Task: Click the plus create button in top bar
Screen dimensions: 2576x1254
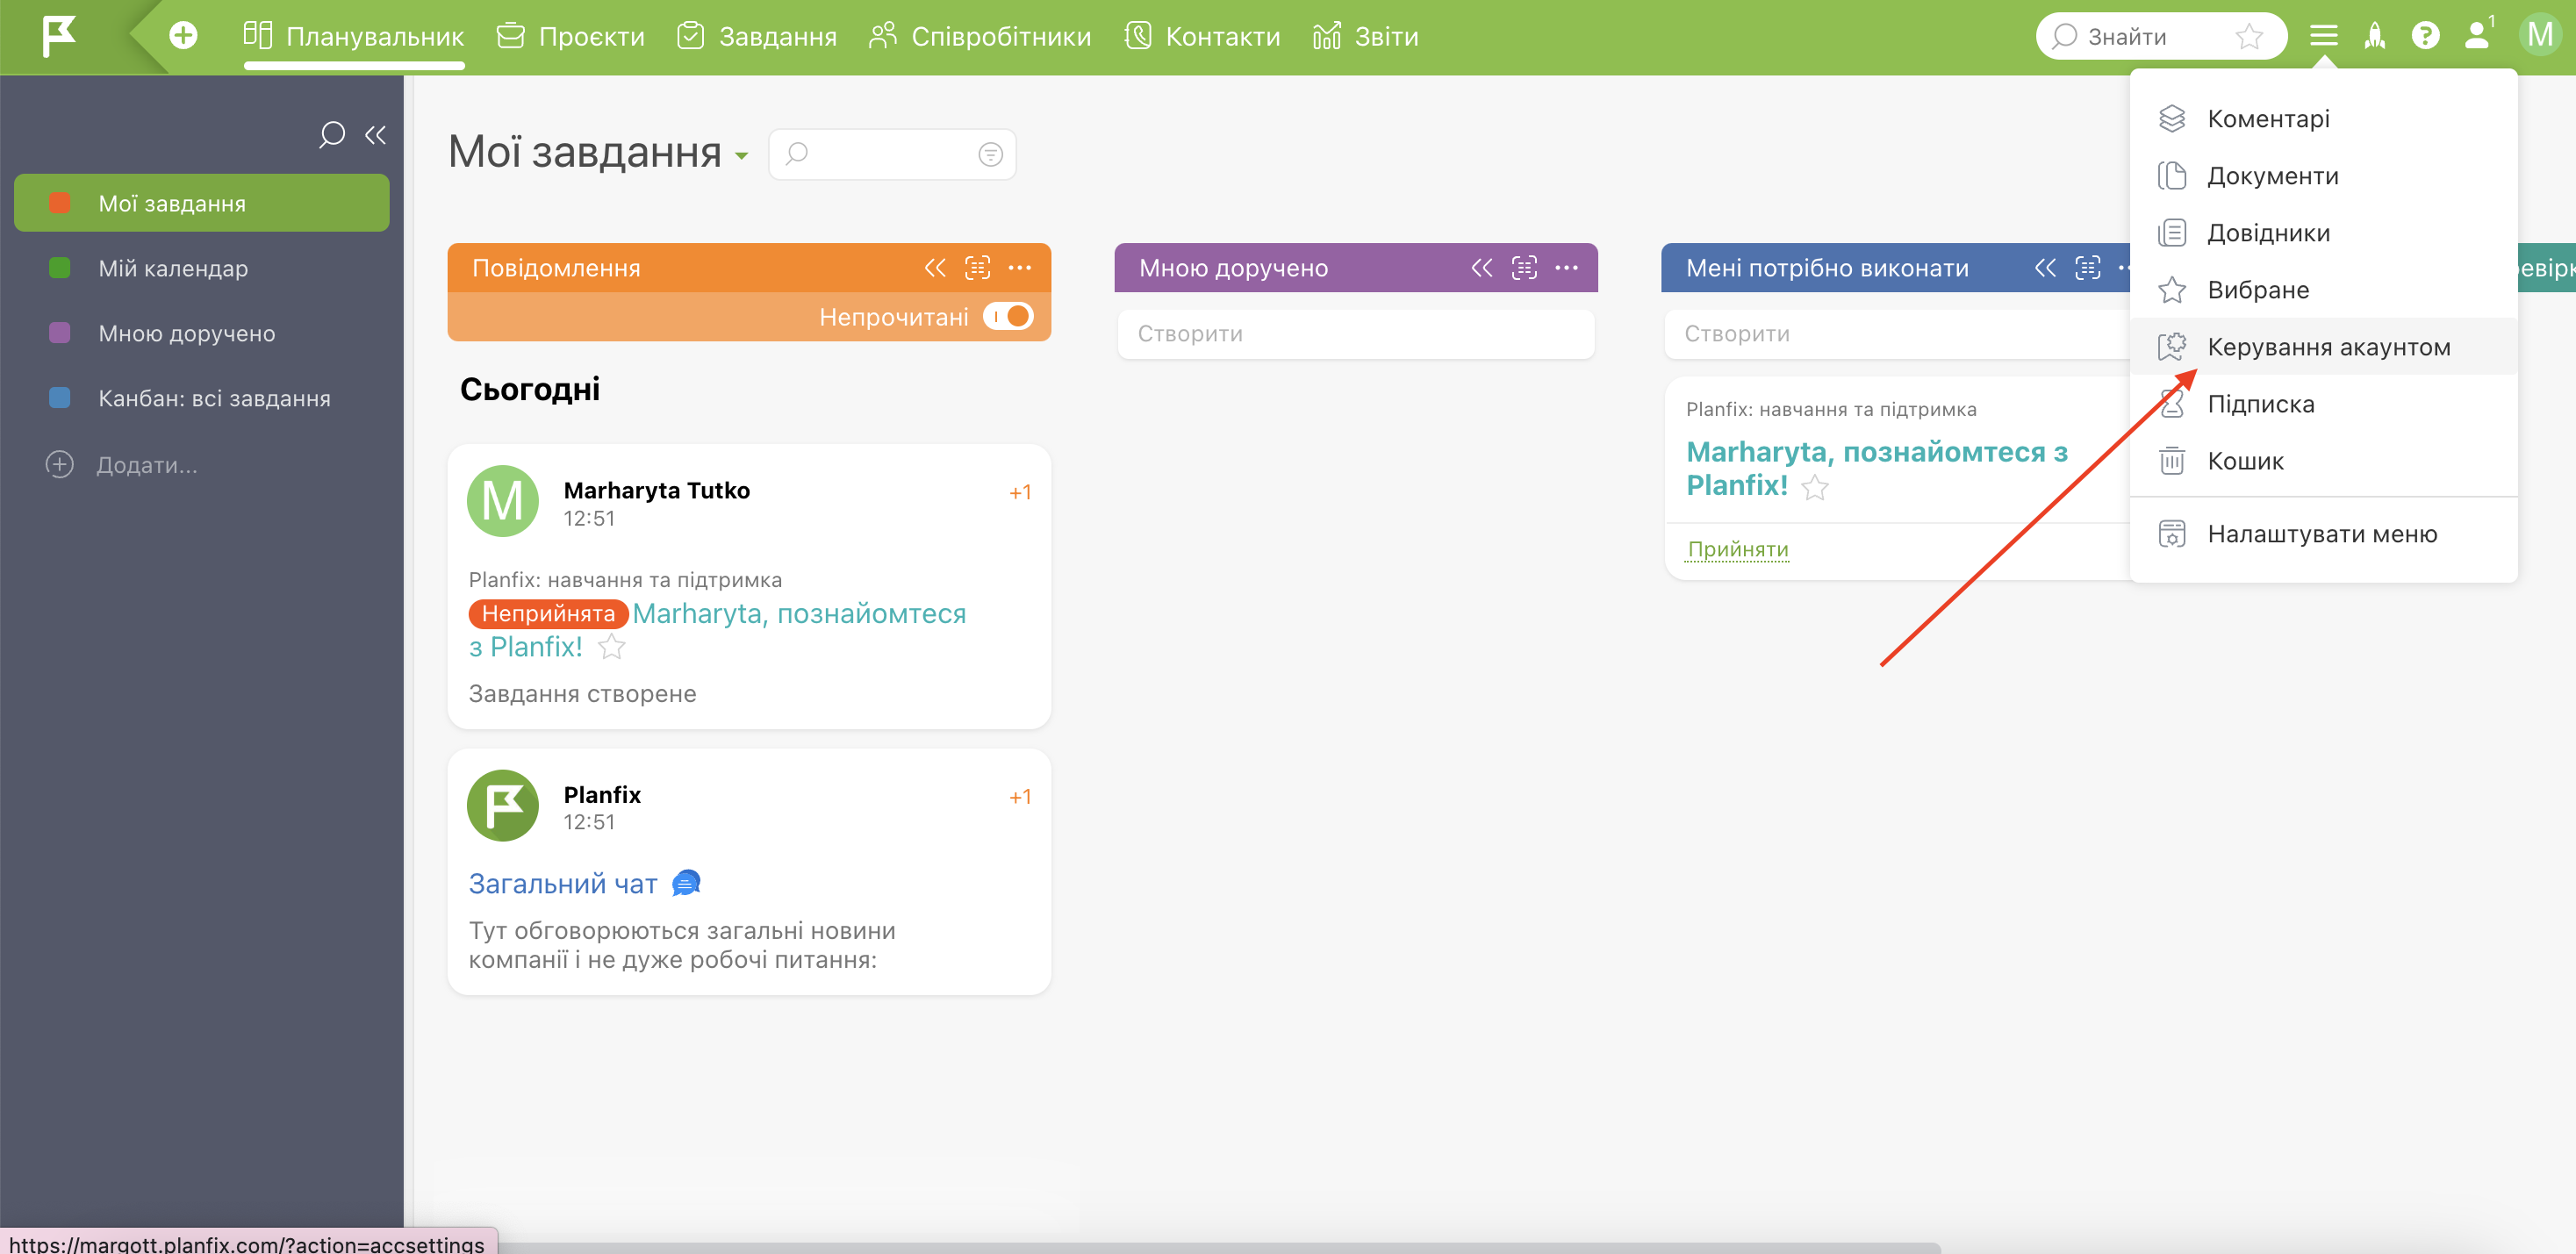Action: [x=183, y=36]
